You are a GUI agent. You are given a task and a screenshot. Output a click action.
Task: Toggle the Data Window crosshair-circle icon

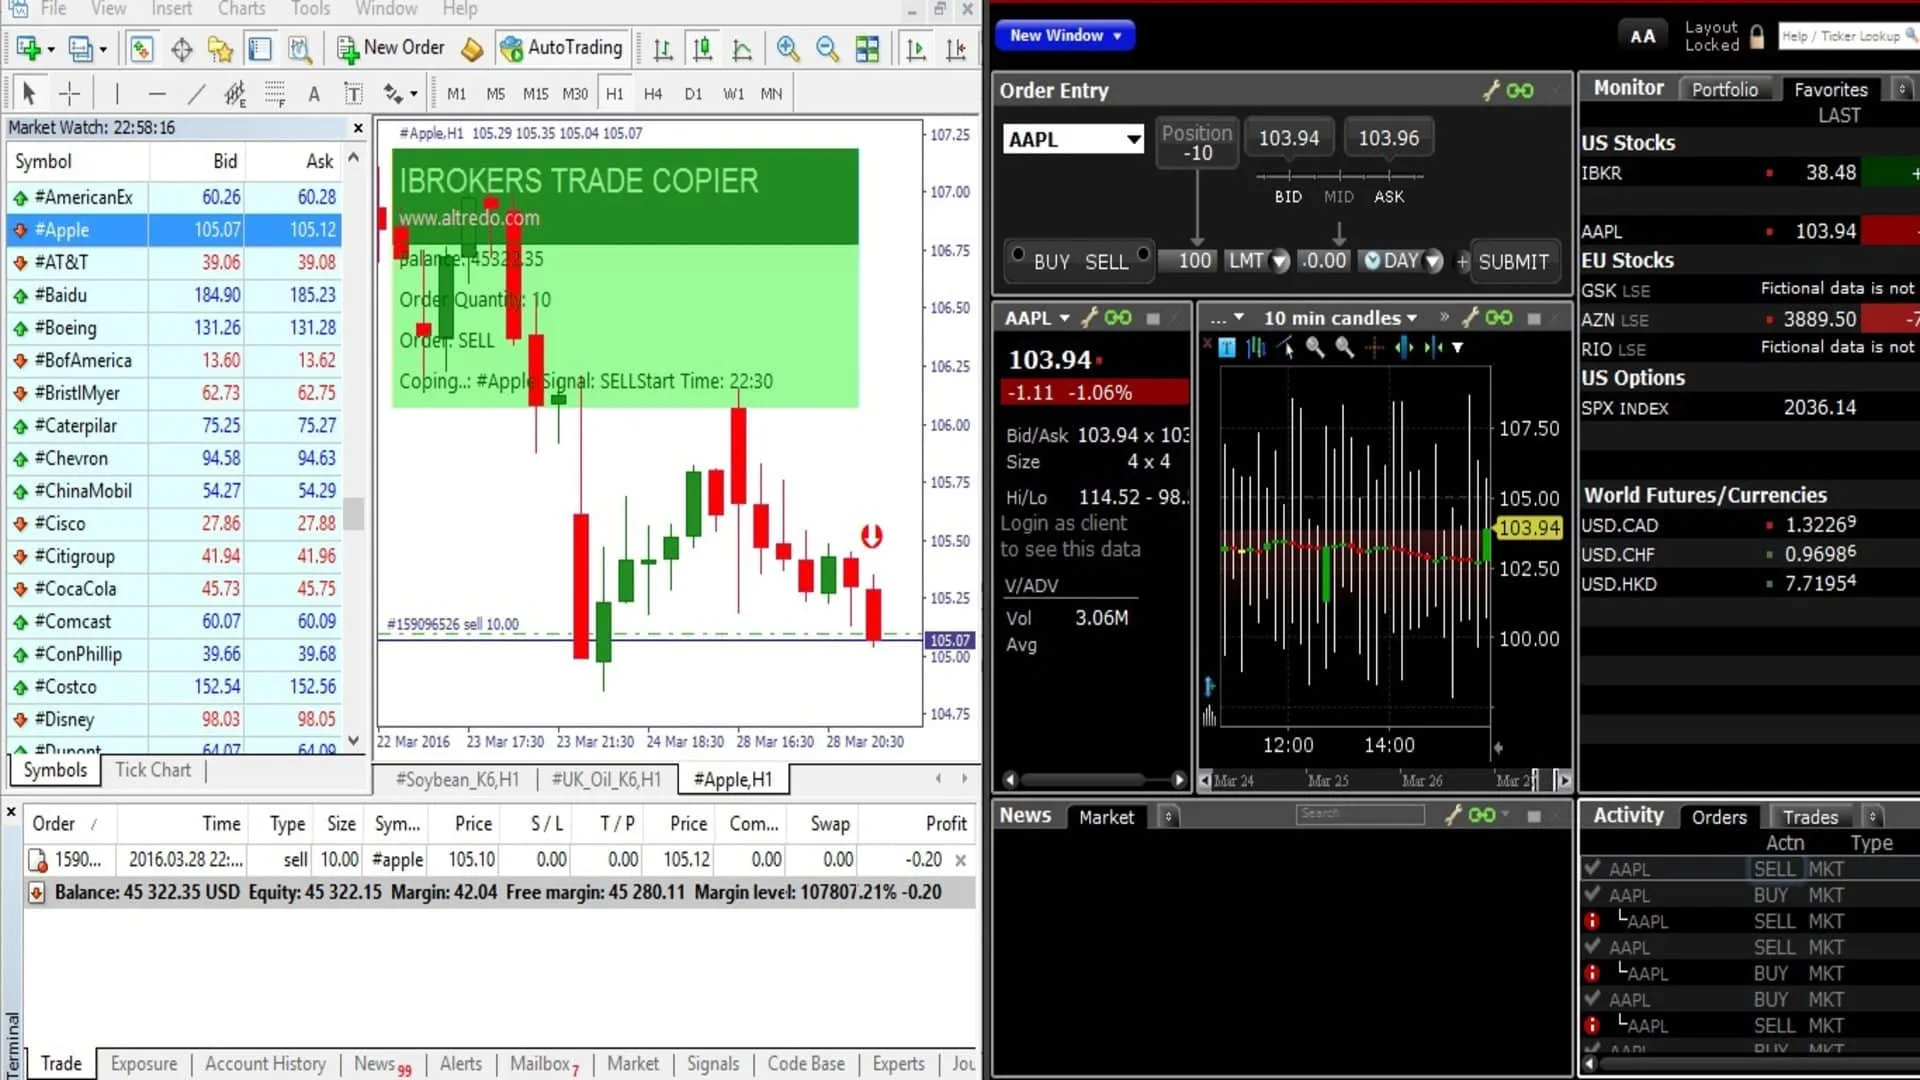181,48
